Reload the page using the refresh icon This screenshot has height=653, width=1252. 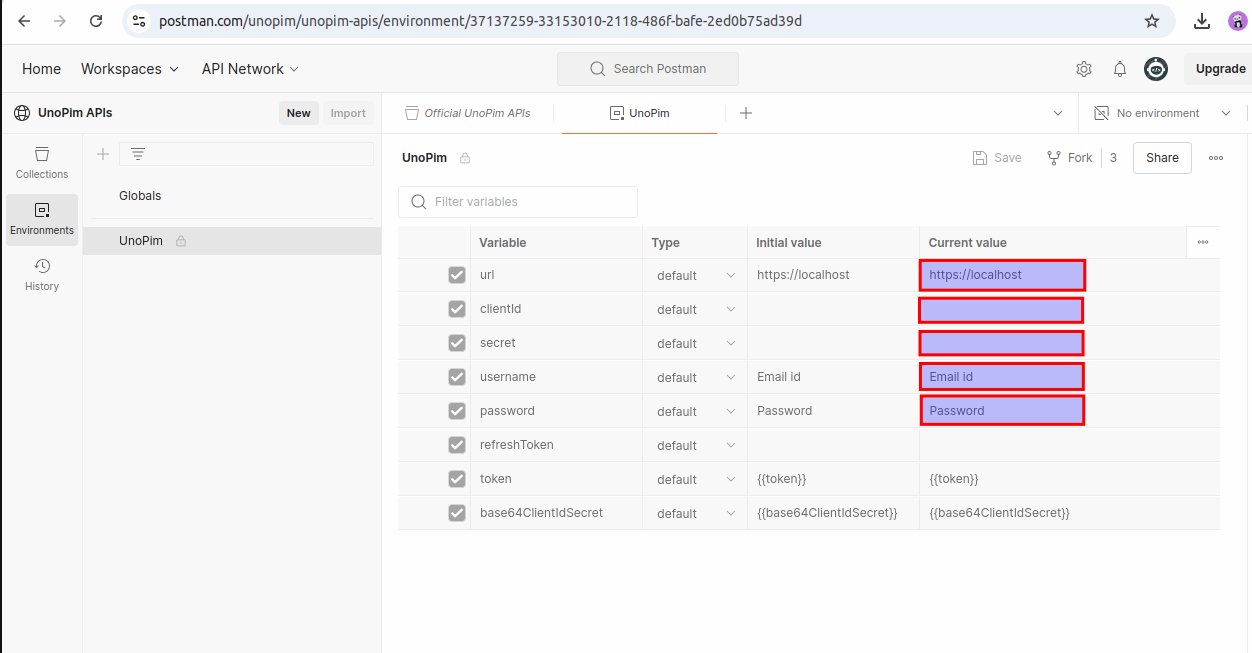click(x=95, y=21)
